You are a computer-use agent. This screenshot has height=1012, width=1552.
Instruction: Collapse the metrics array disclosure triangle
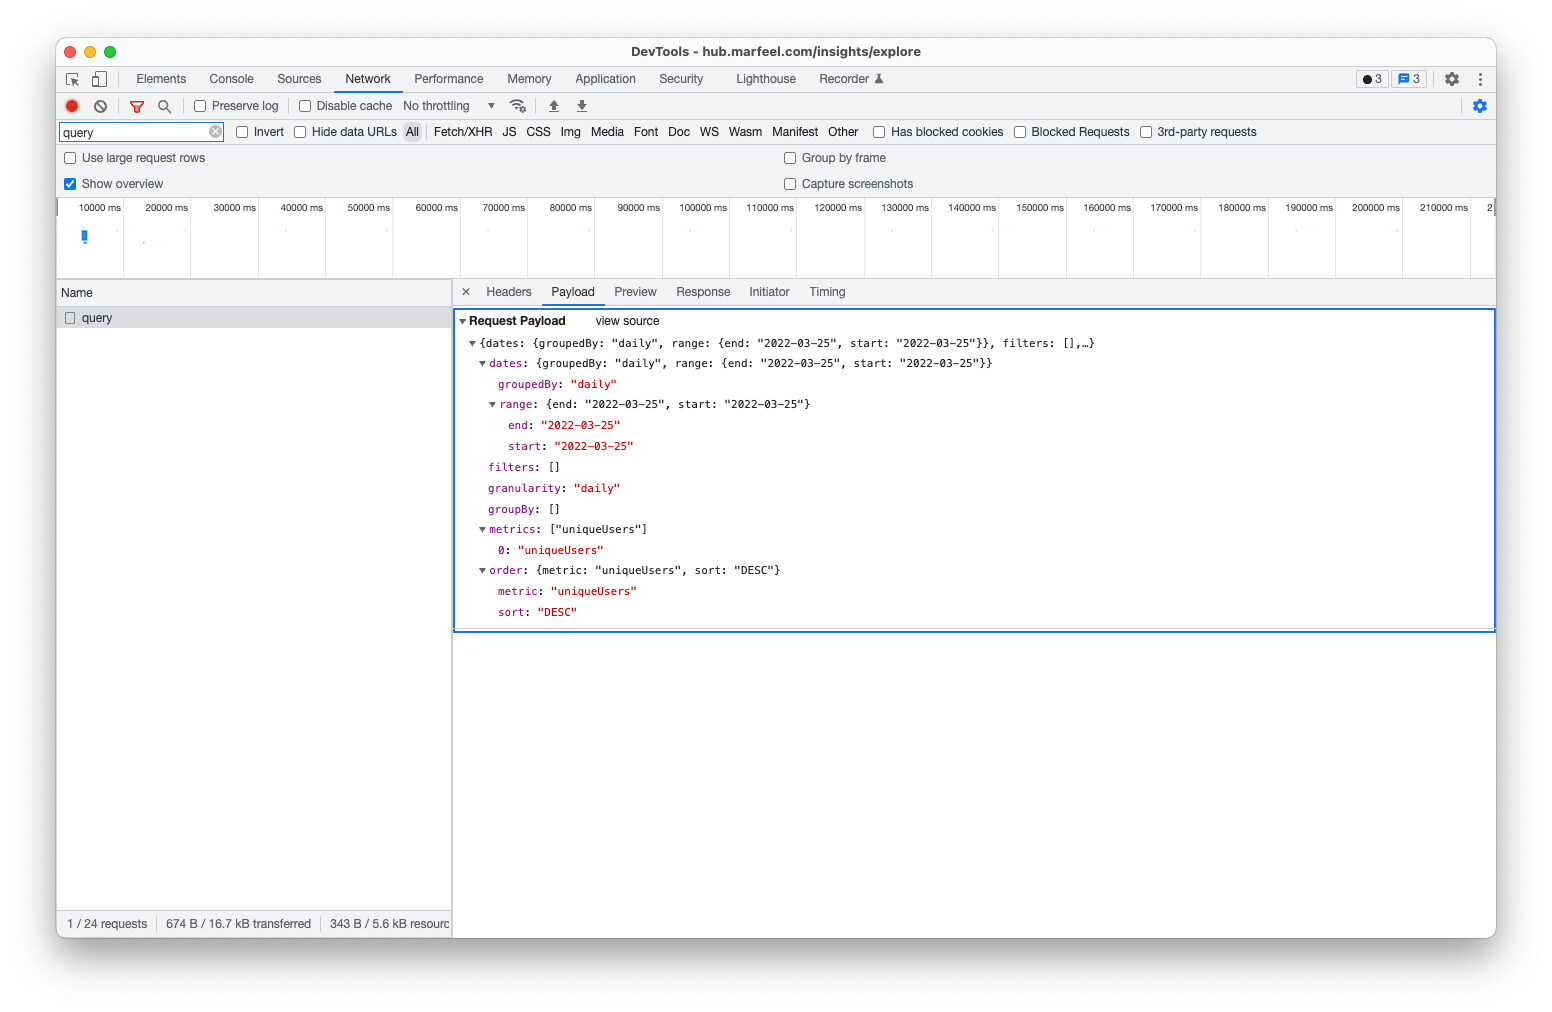coord(482,529)
